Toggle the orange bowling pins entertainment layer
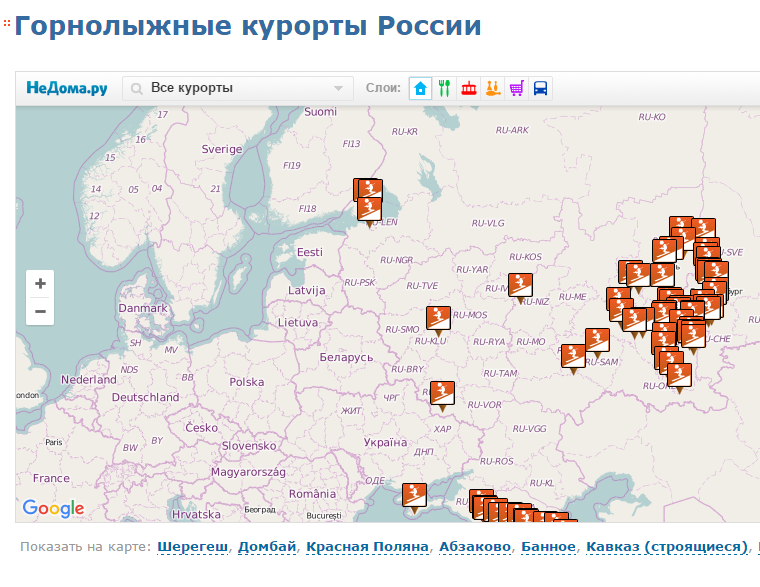The height and width of the screenshot is (587, 760). coord(492,89)
